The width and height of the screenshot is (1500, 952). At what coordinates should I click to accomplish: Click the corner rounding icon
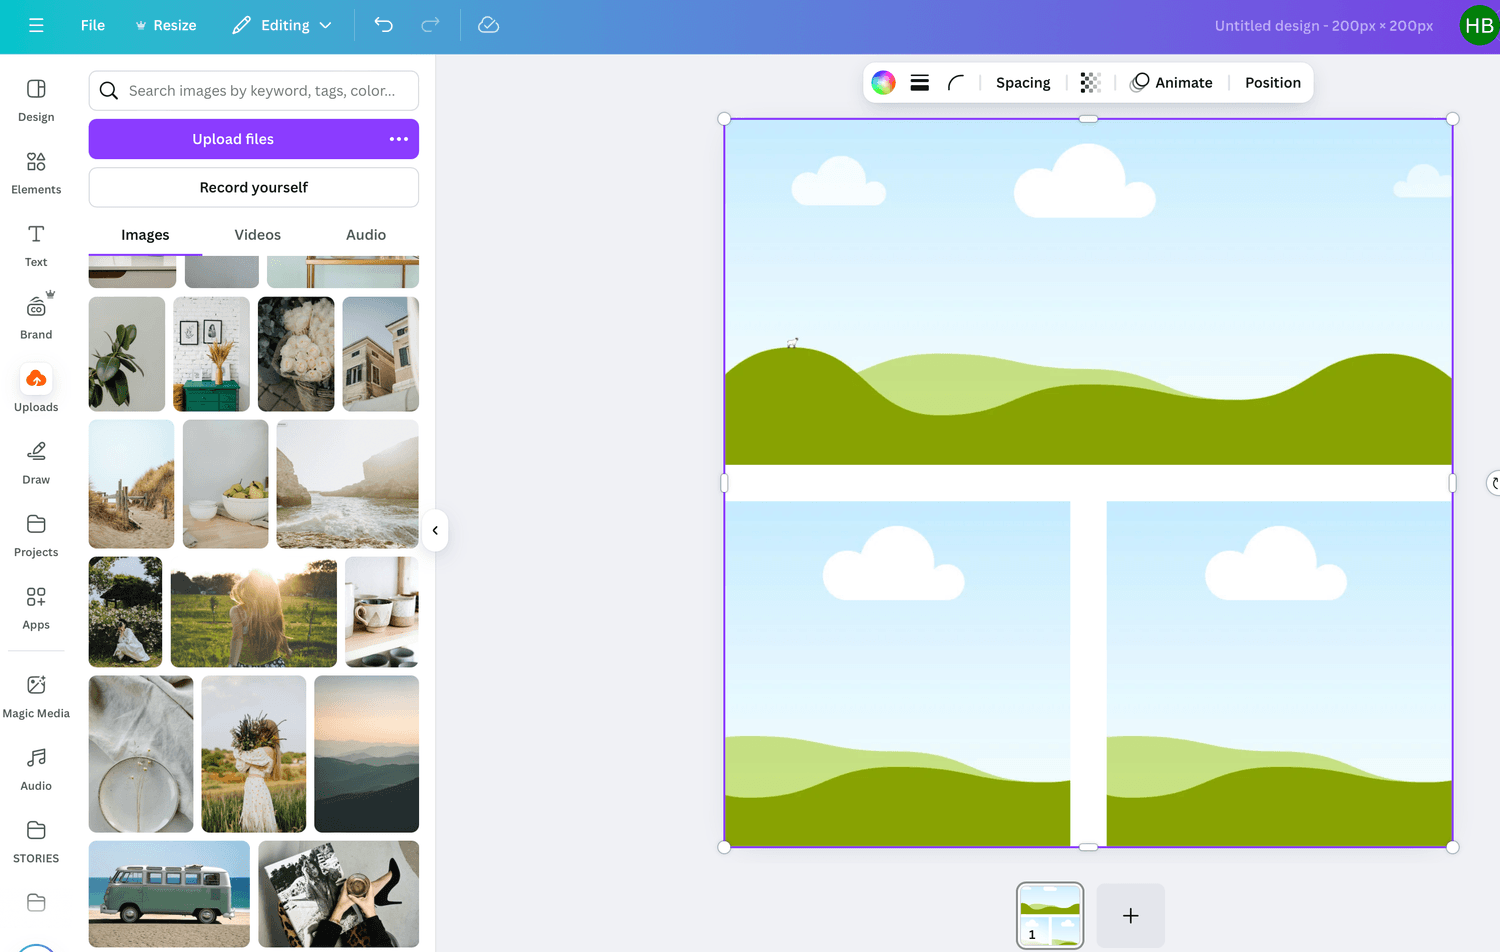[x=956, y=83]
